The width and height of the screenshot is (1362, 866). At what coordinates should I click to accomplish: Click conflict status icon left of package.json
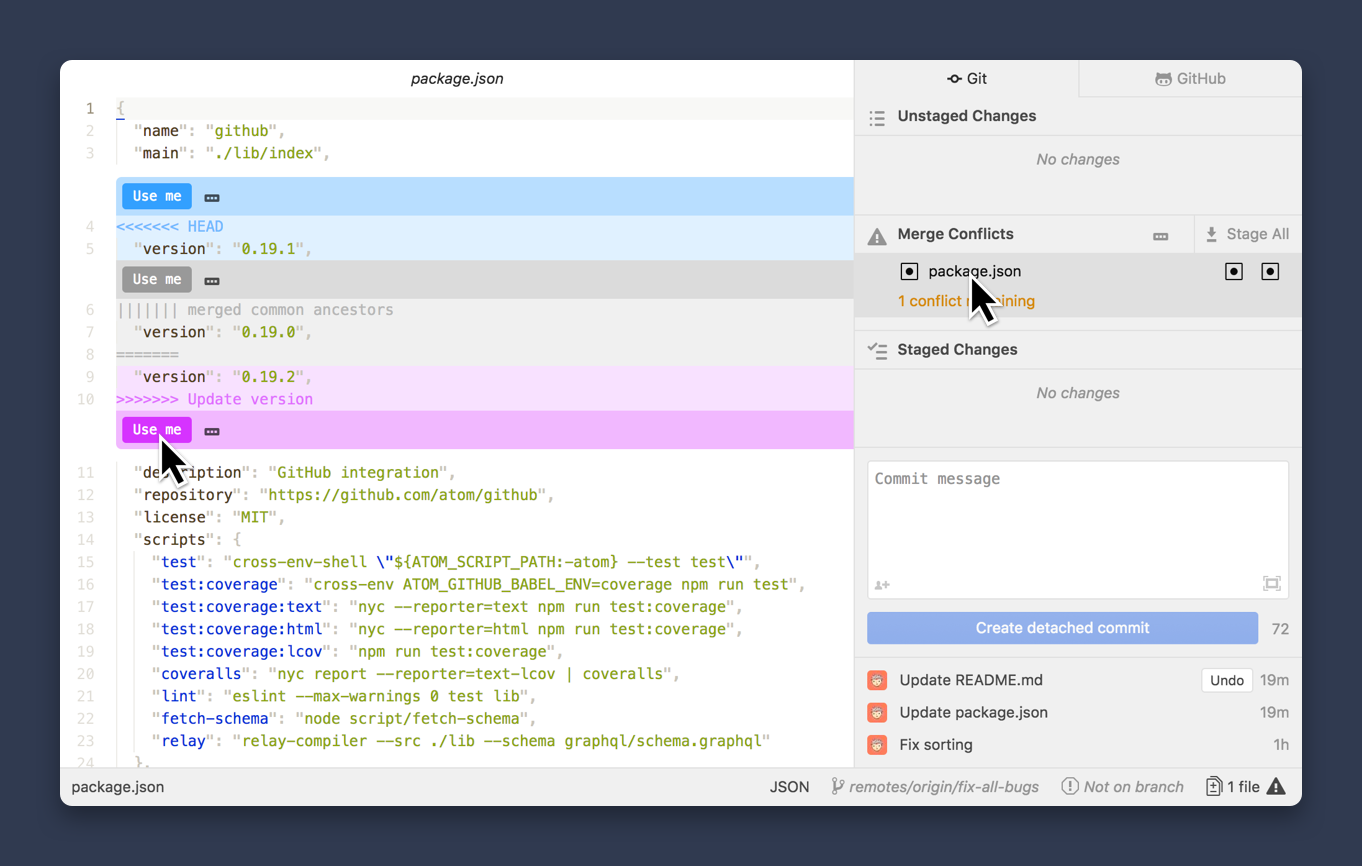(908, 272)
